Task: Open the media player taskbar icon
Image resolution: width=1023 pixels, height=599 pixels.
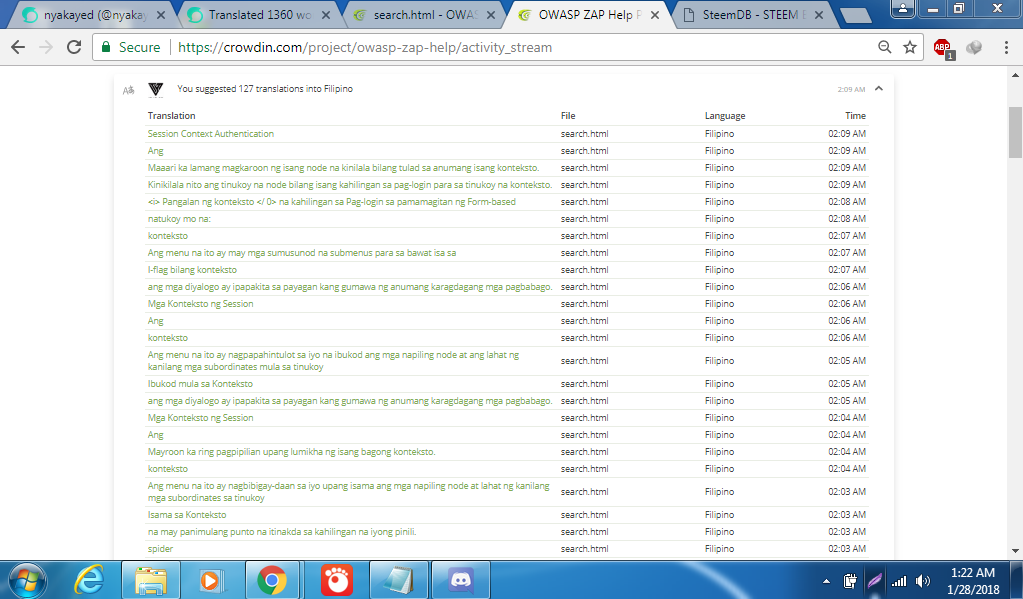Action: 210,579
